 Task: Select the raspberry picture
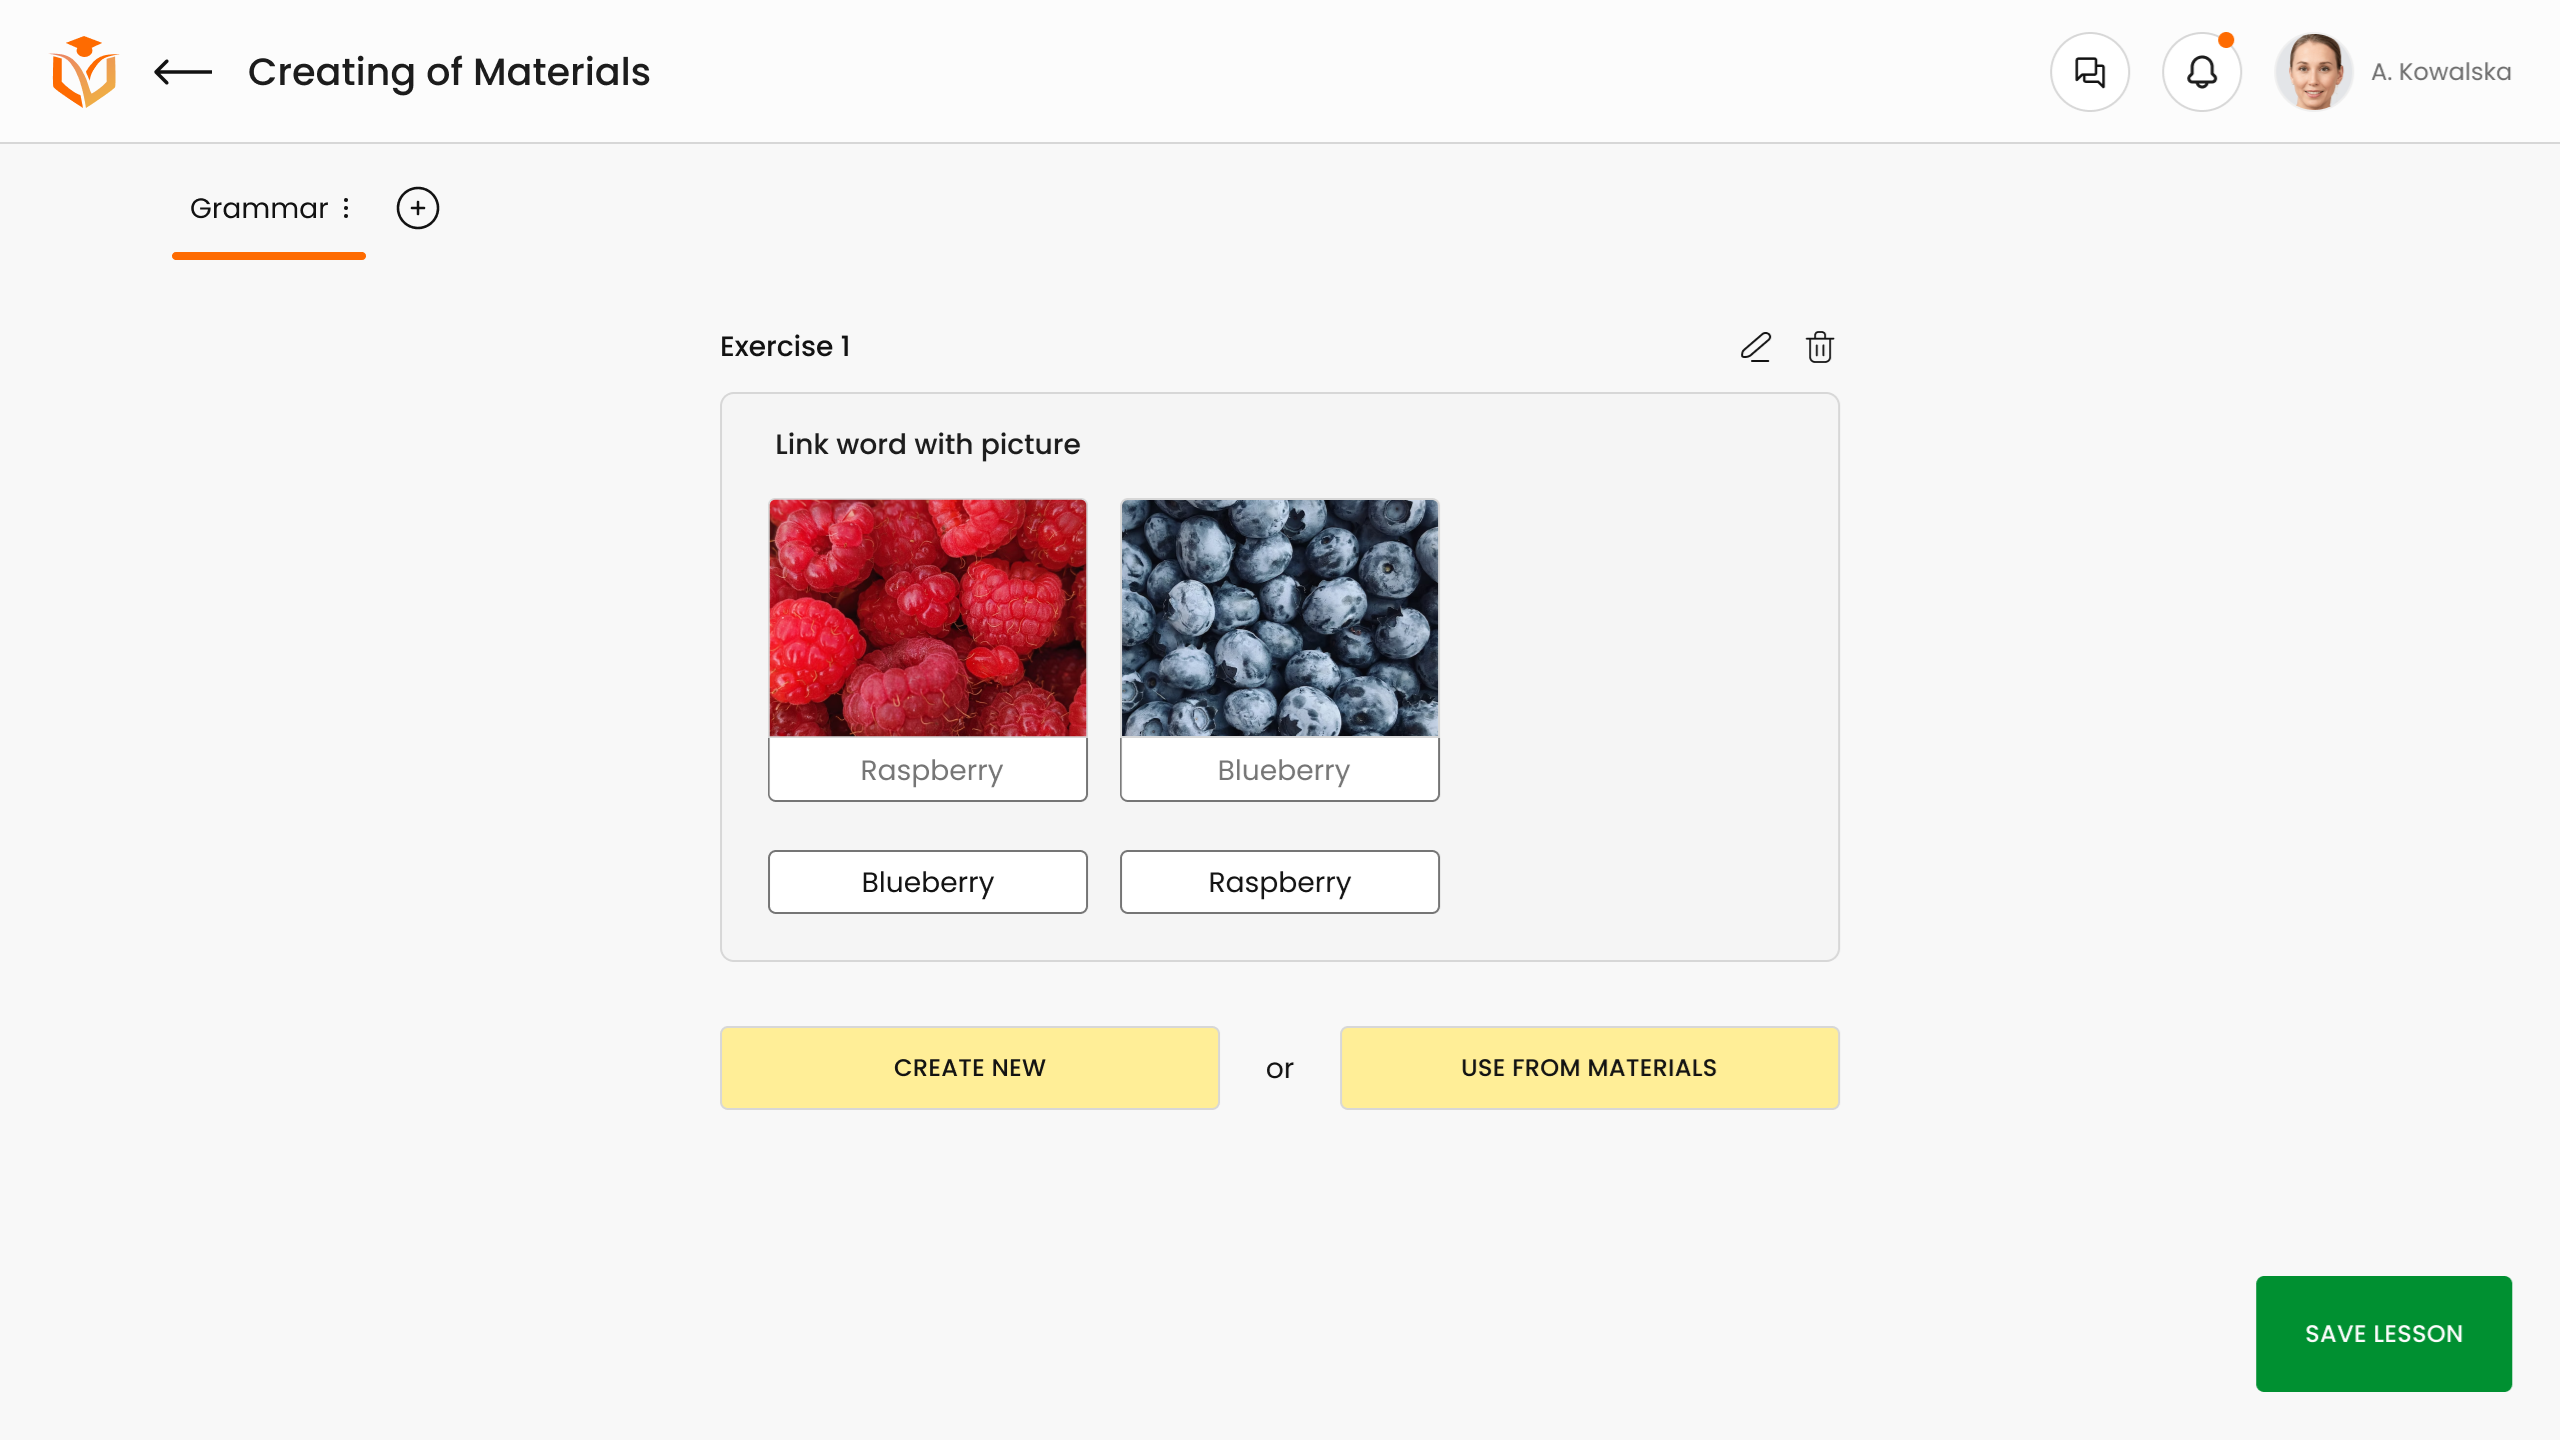click(x=928, y=618)
